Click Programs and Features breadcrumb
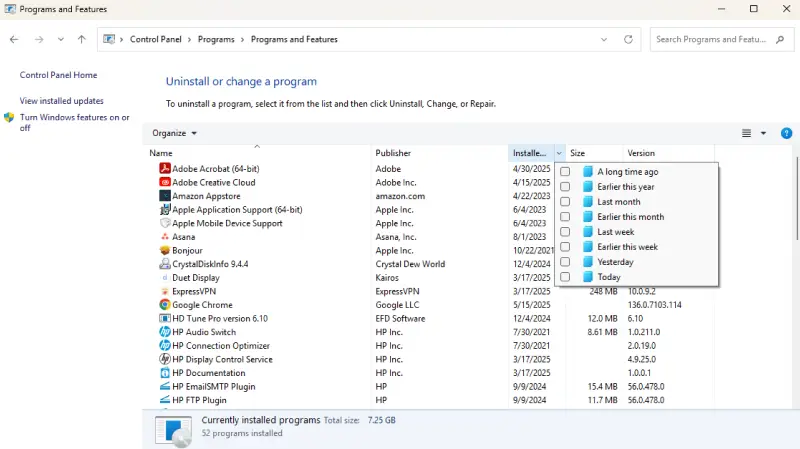This screenshot has width=800, height=449. 294,39
